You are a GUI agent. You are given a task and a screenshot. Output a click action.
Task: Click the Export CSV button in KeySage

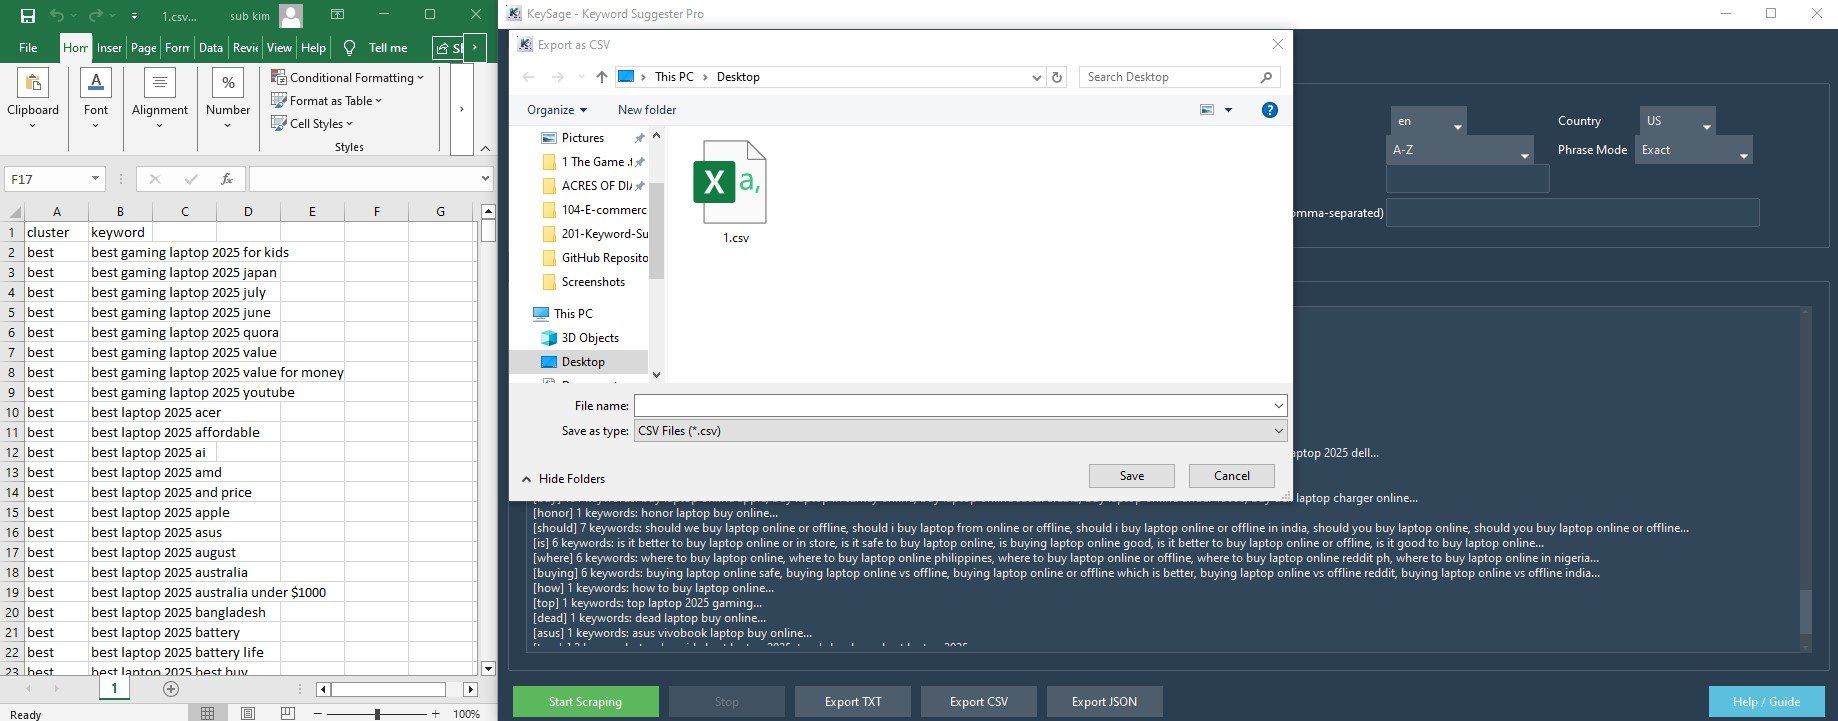979,702
